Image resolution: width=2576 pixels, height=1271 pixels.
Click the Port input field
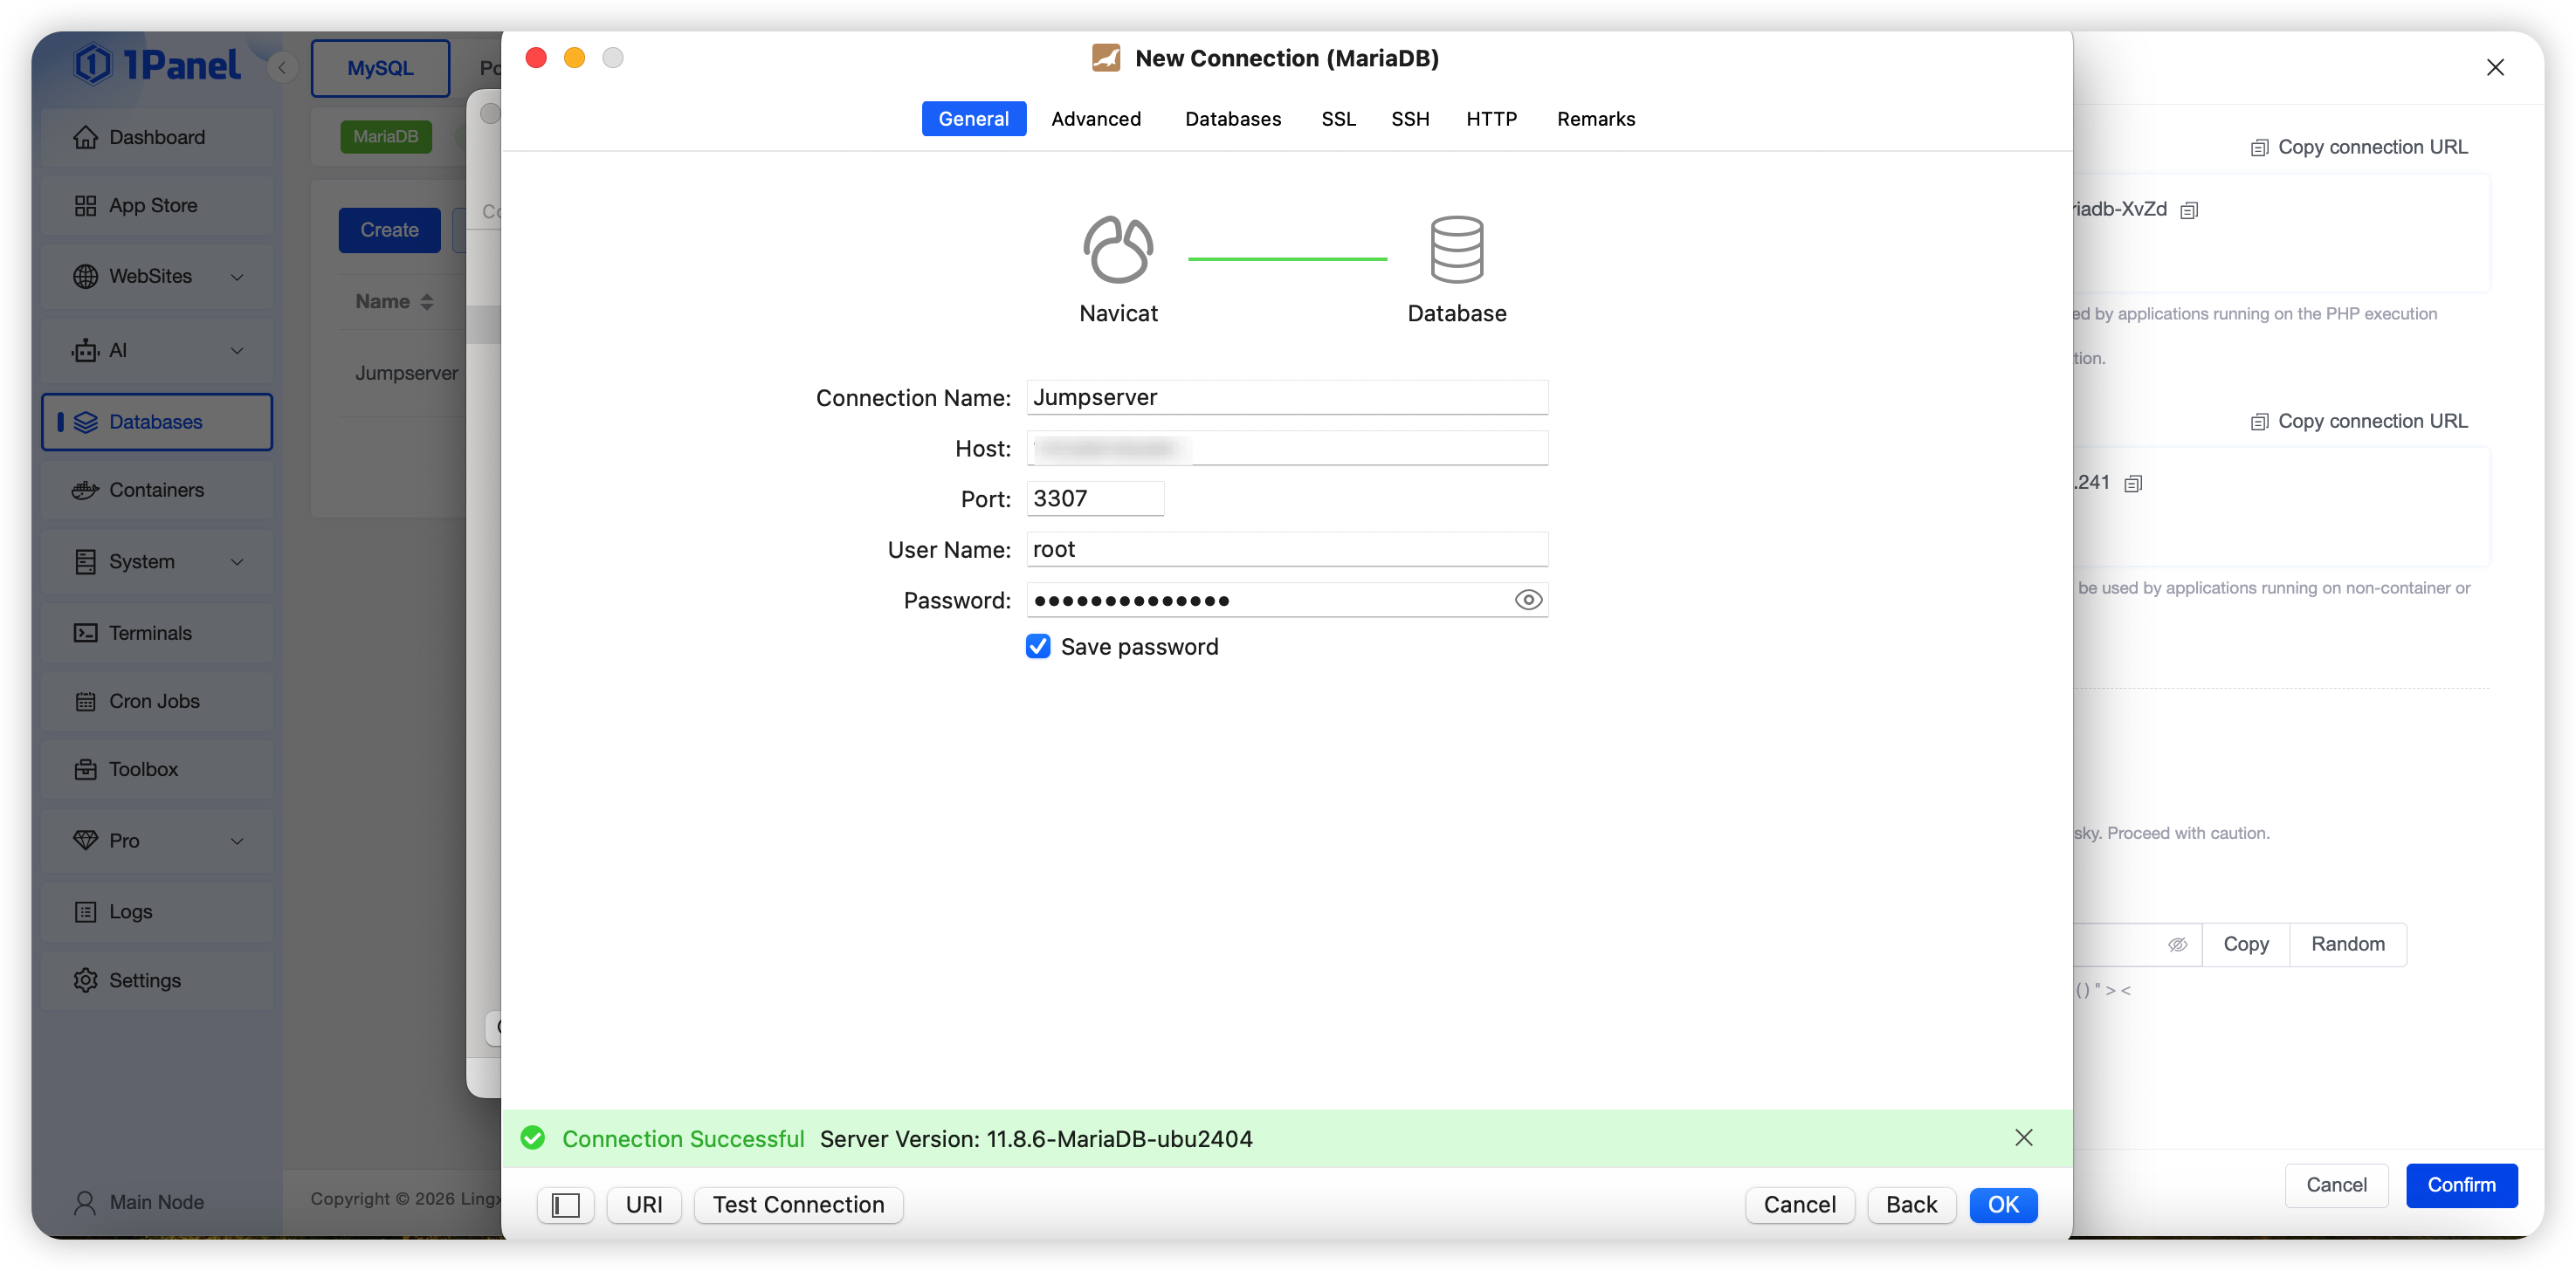[1095, 498]
